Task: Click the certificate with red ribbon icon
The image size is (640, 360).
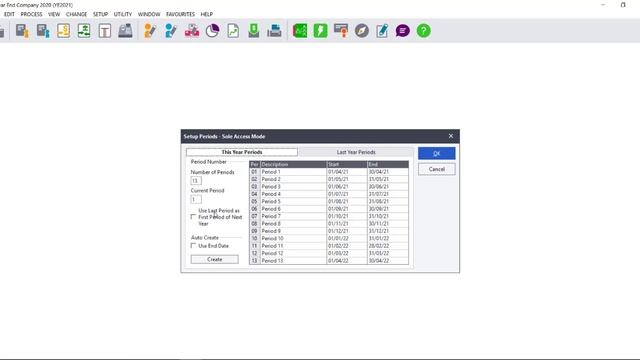Action: [x=341, y=31]
